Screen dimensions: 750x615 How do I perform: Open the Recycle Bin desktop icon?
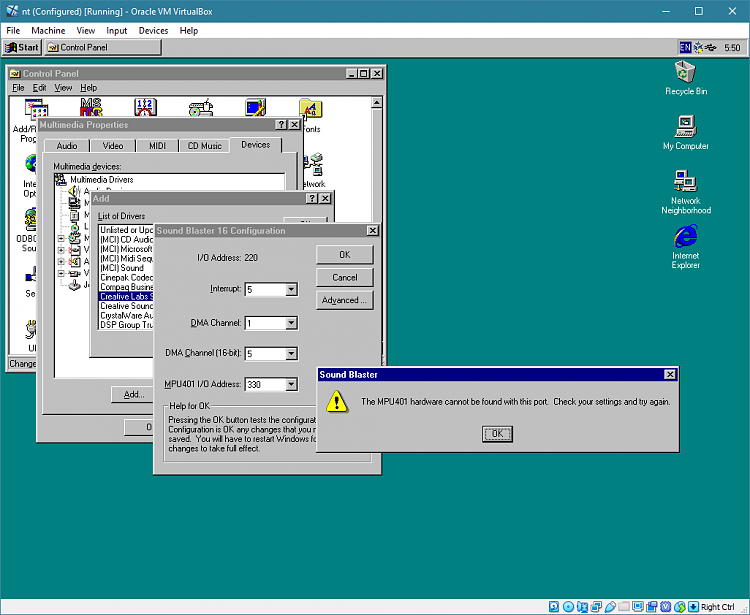tap(685, 72)
